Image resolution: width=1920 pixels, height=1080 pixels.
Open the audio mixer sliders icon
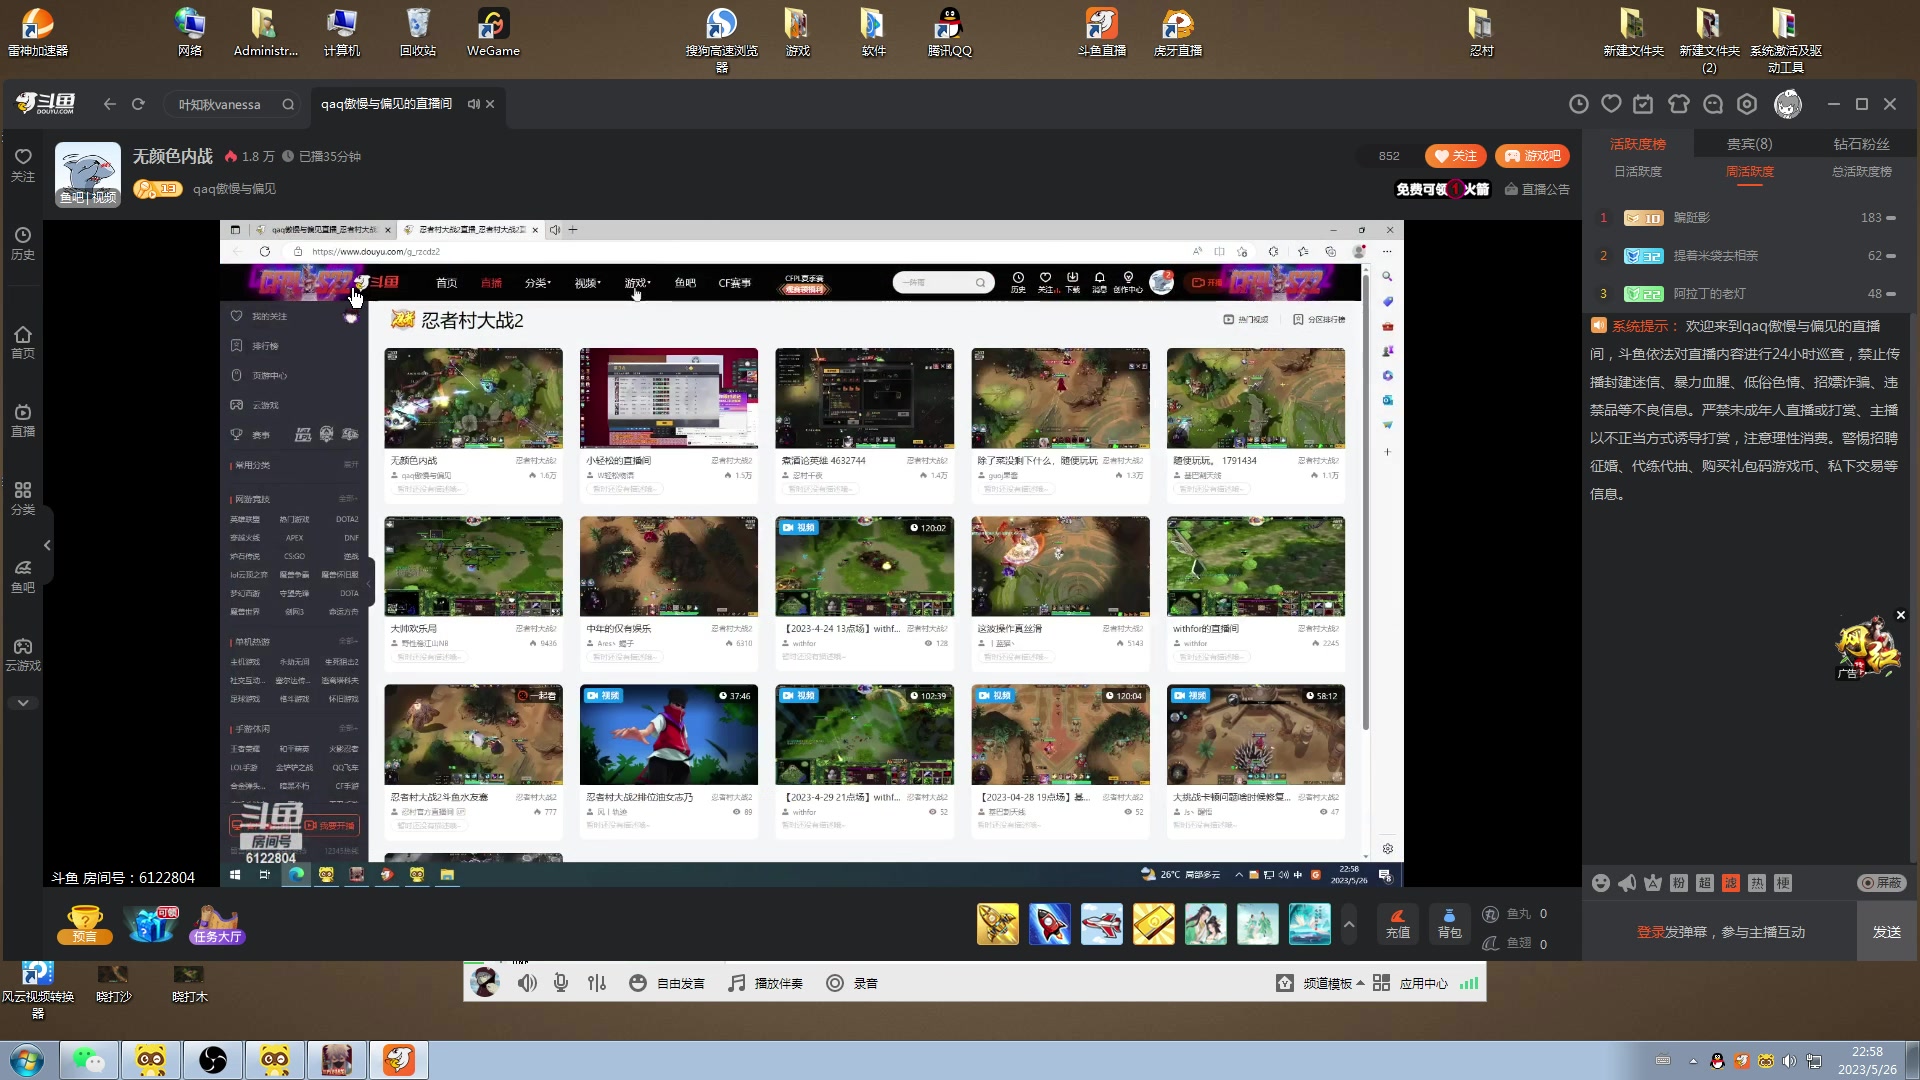point(597,983)
